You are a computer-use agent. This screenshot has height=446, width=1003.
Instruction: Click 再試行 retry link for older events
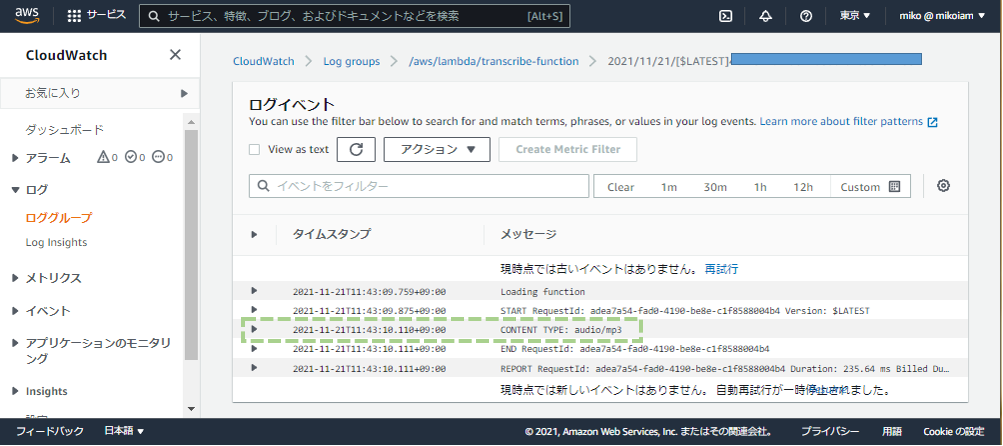(722, 269)
